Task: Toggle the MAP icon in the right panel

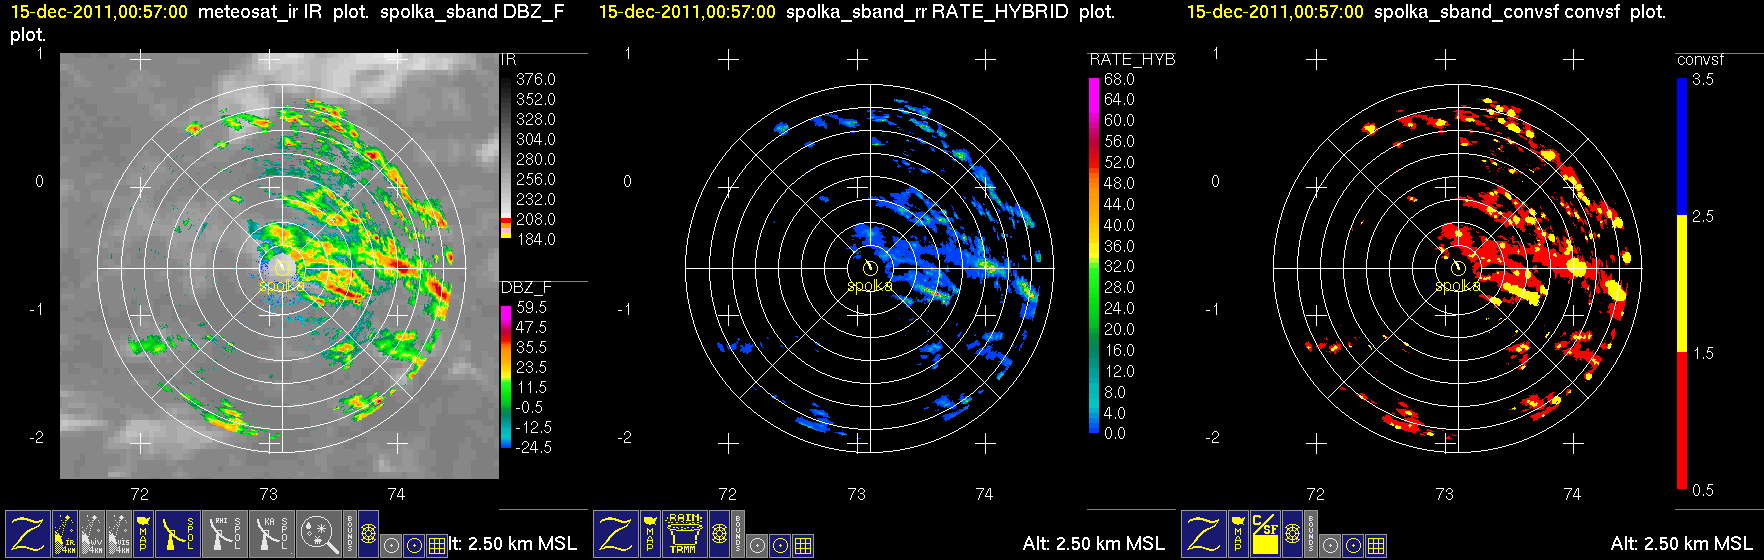Action: tap(1238, 534)
